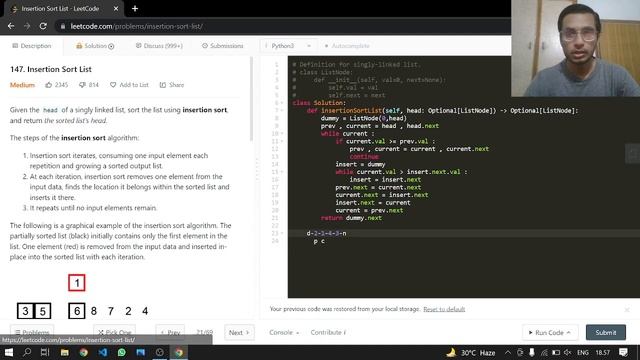This screenshot has height=360, width=640.
Task: Open first Chrome icon in taskbar
Action: [84, 352]
